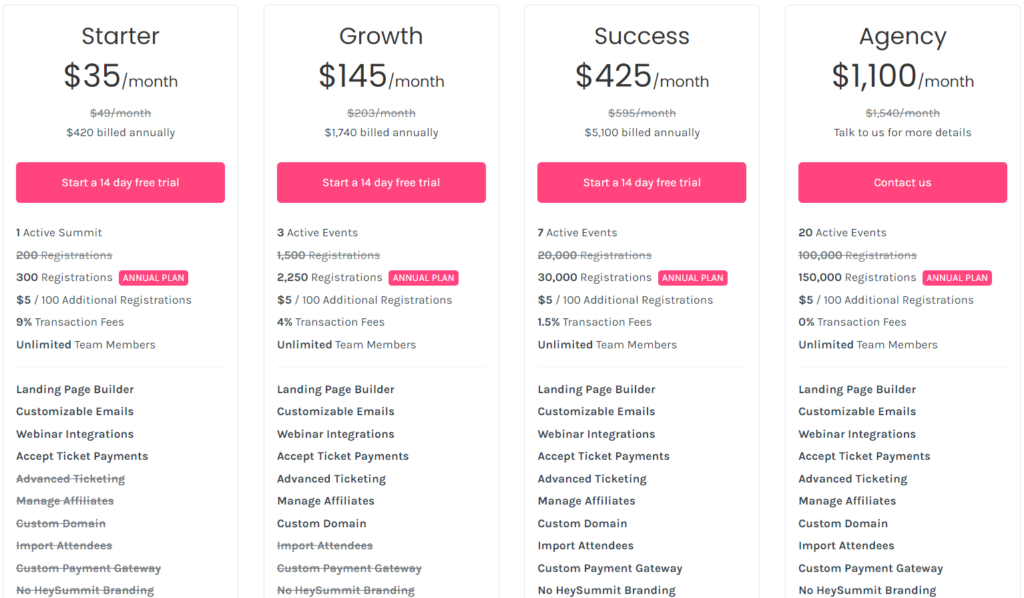The height and width of the screenshot is (598, 1024).
Task: Click 'Talk to us for more details' text
Action: [x=903, y=133]
